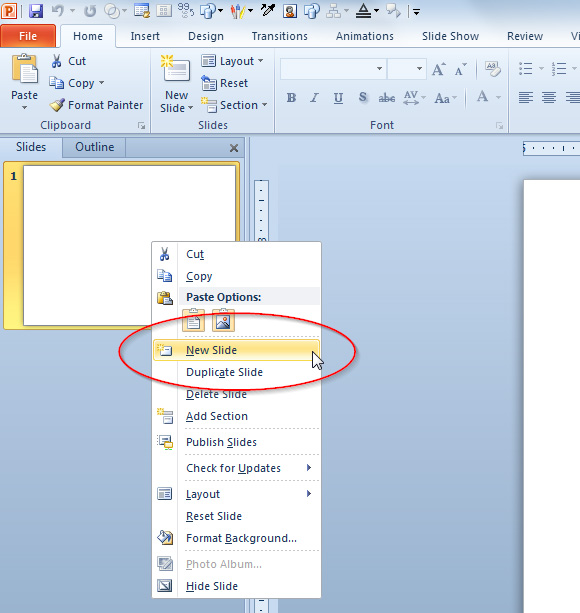Click the New Slide icon in ribbon
Viewport: 580px width, 613px height.
(176, 70)
